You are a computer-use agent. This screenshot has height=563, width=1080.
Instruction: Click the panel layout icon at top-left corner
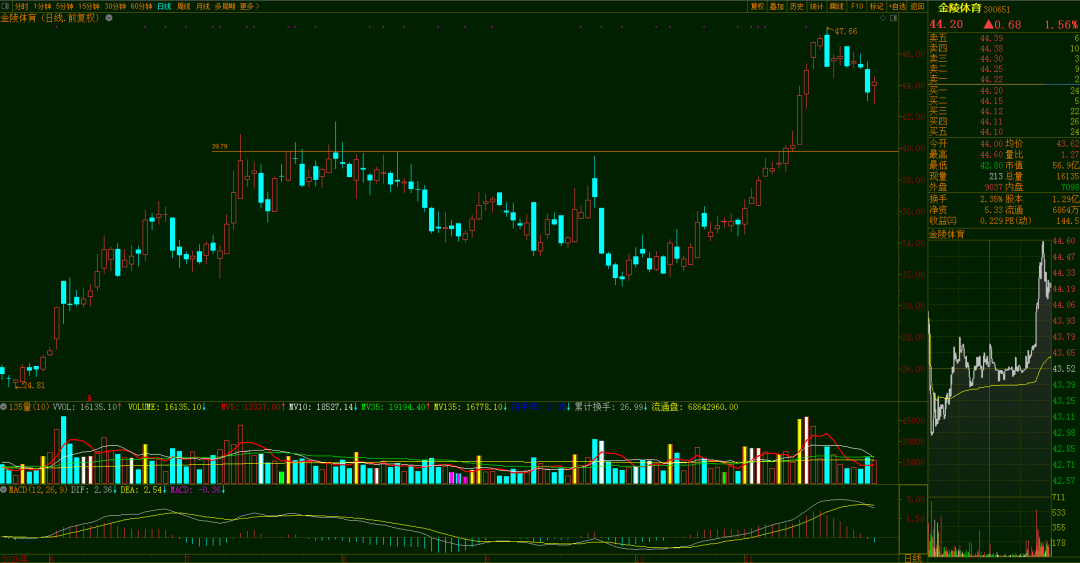(6, 6)
